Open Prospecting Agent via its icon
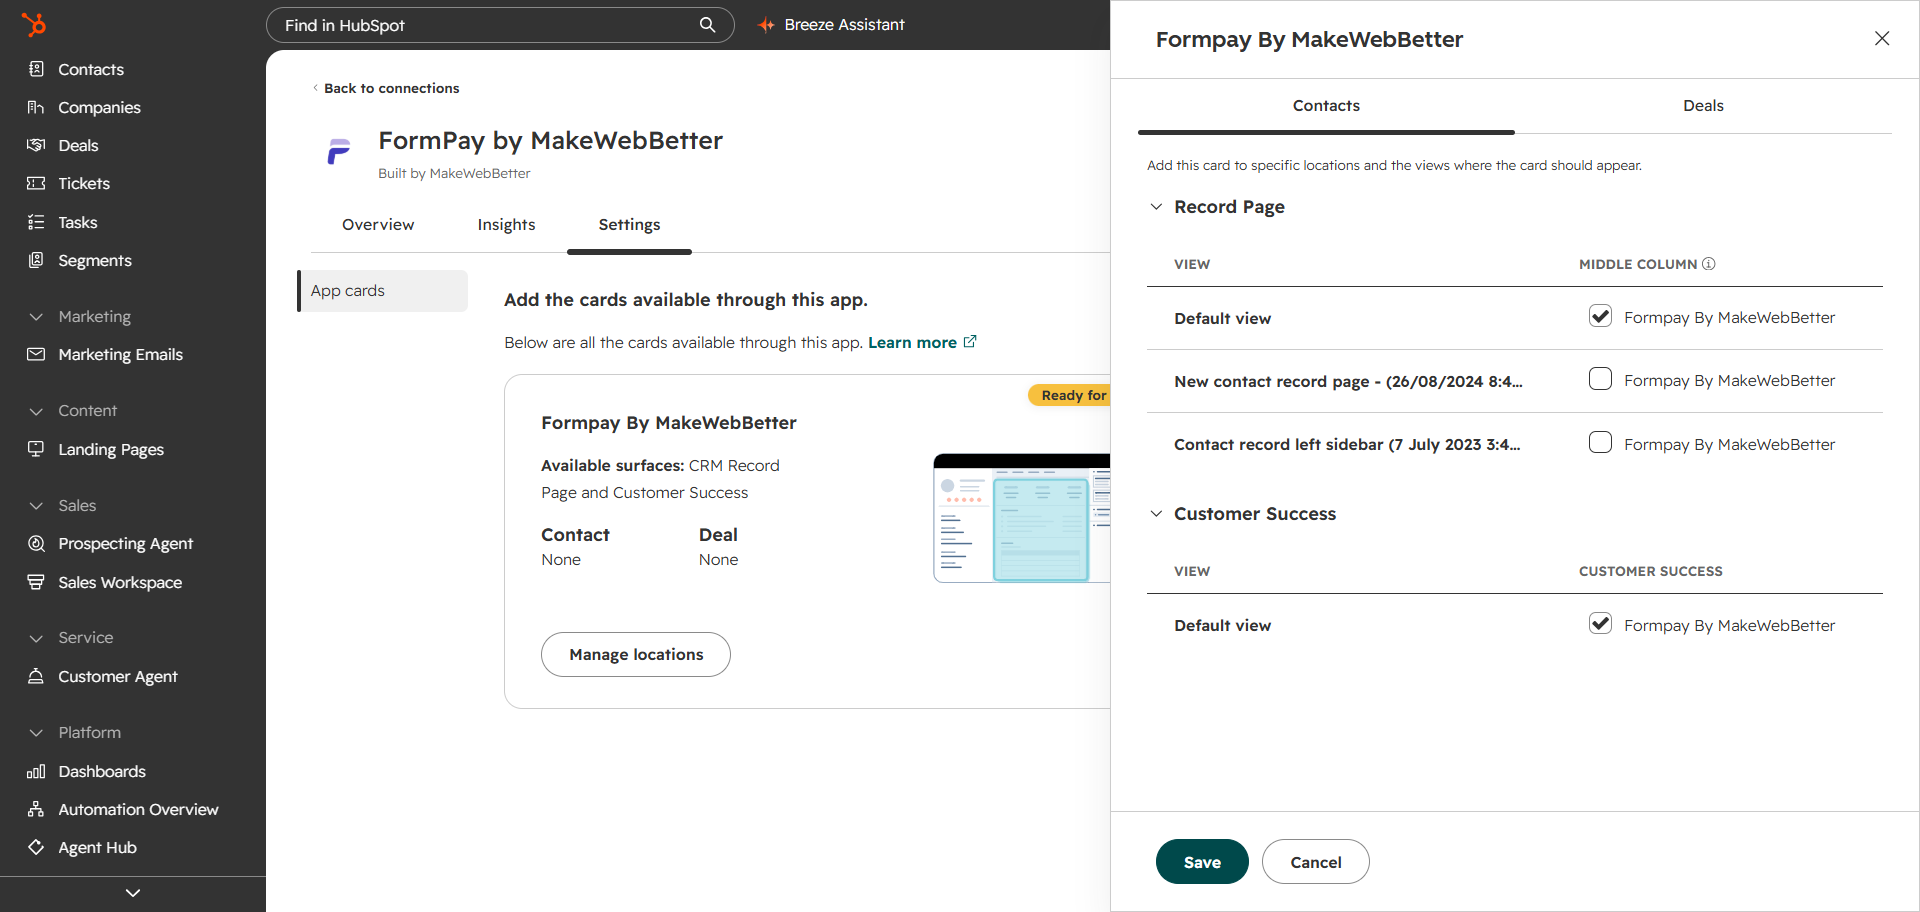Screen dimensions: 1920x912 36,543
